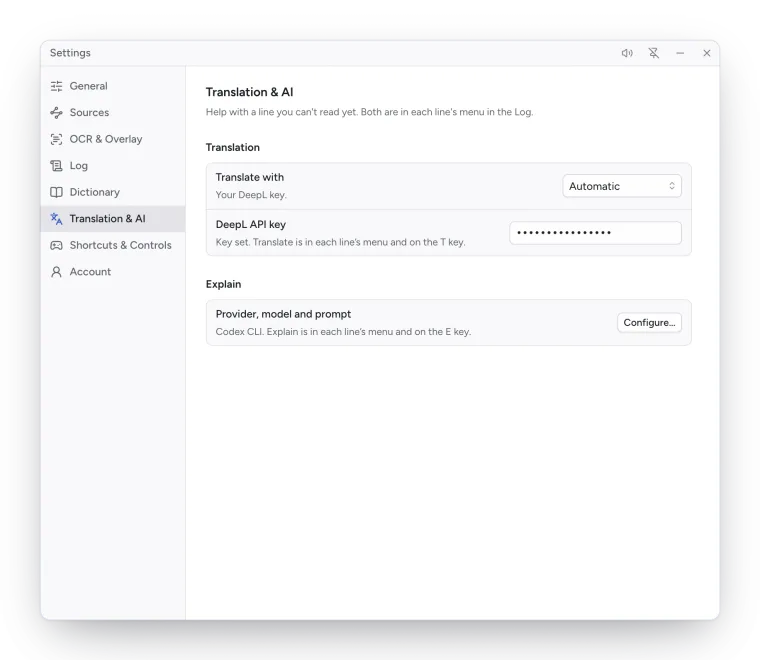This screenshot has height=660, width=760.
Task: Click the 'Key set. Translate is in each line's menu' text
Action: coord(340,242)
